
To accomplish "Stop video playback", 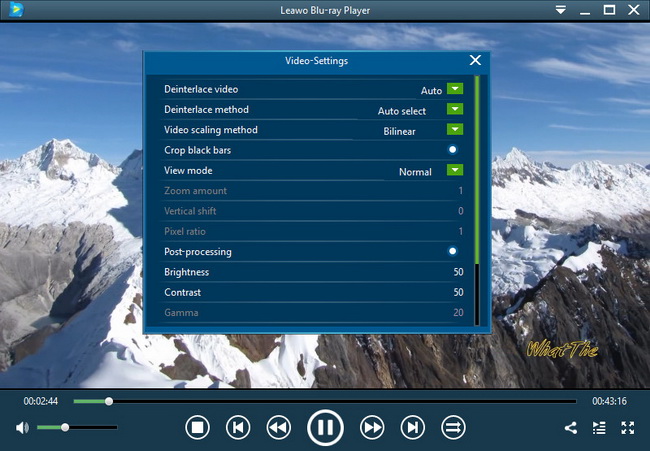I will (197, 428).
